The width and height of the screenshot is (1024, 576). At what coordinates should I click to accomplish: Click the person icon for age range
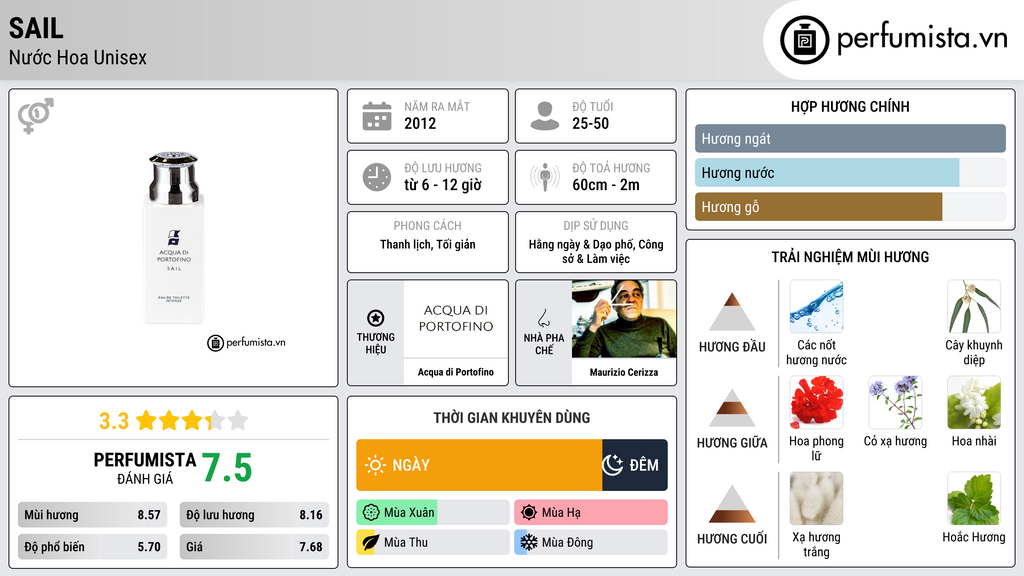click(x=545, y=116)
